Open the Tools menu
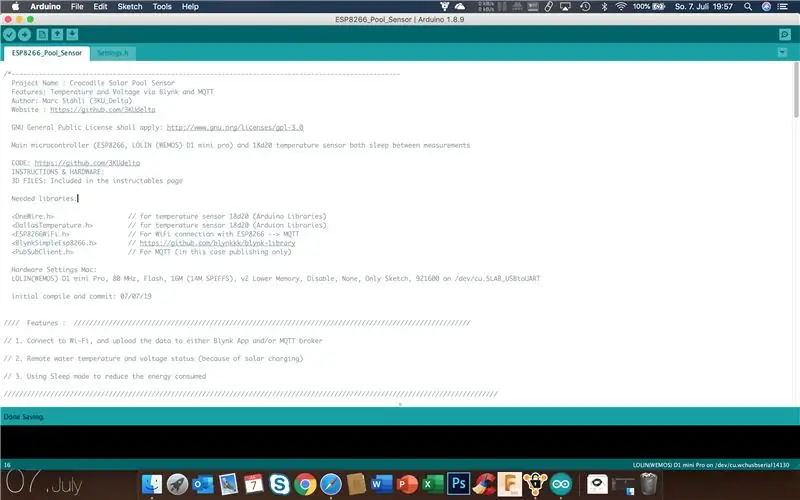 point(162,7)
